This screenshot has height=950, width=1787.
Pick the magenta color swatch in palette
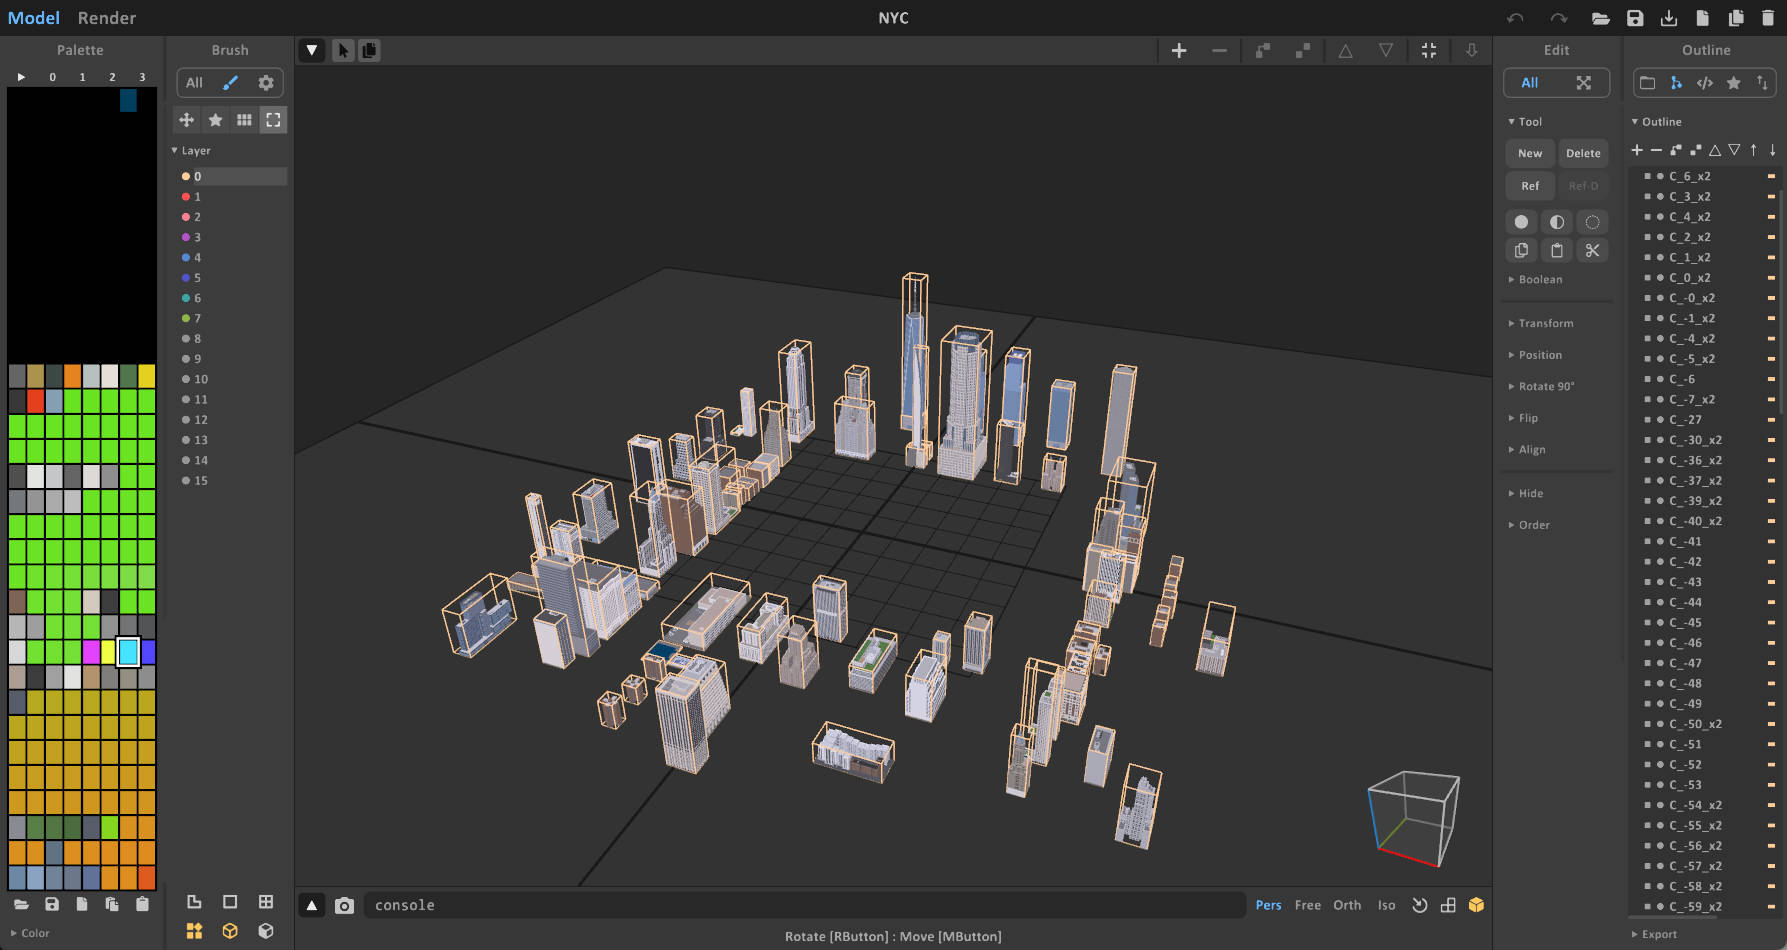pyautogui.click(x=91, y=652)
